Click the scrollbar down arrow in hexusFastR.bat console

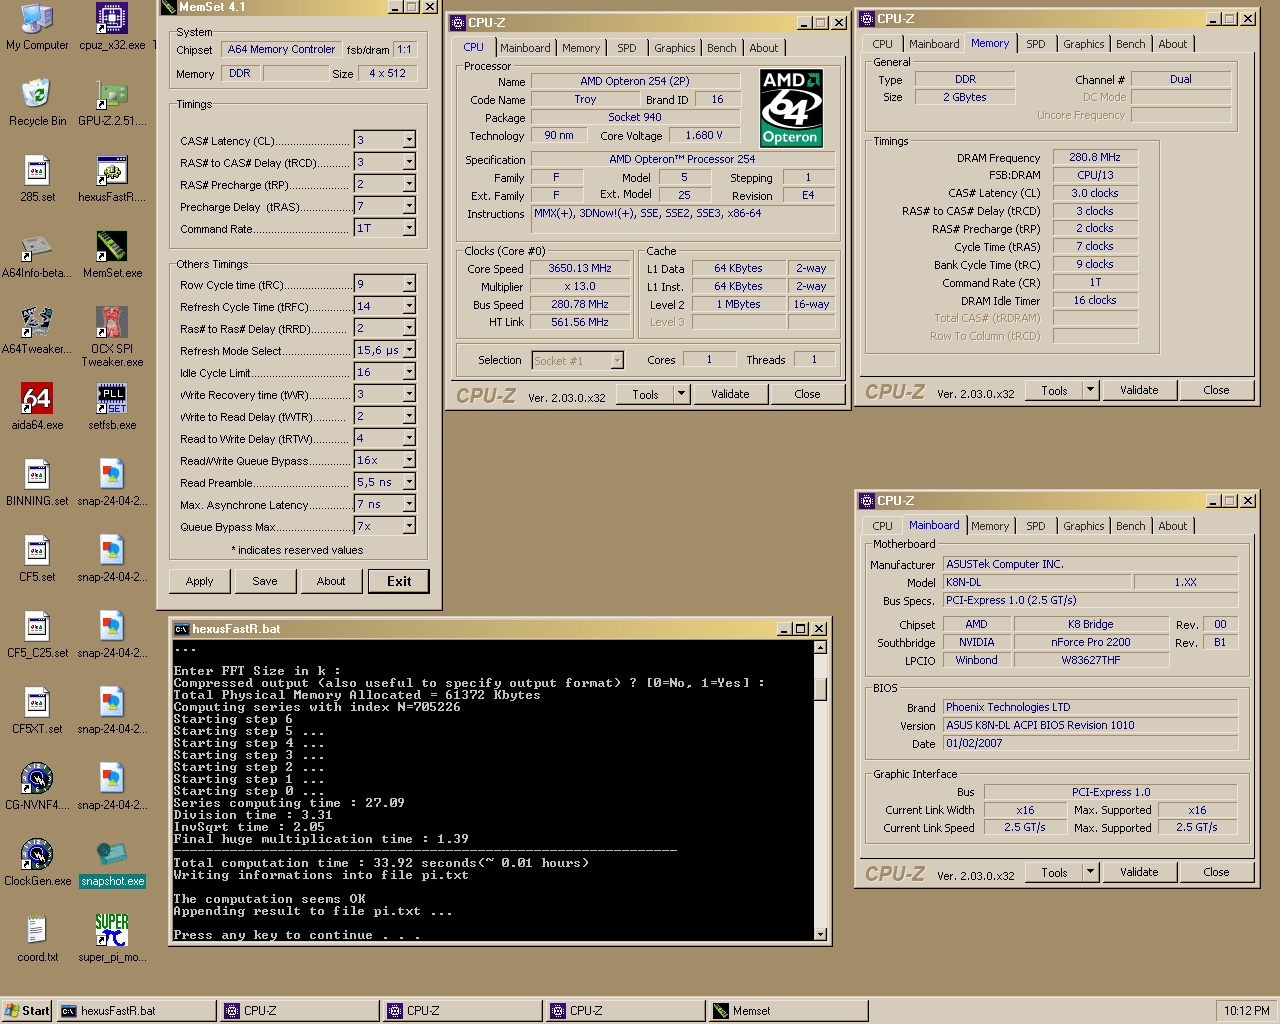click(820, 934)
